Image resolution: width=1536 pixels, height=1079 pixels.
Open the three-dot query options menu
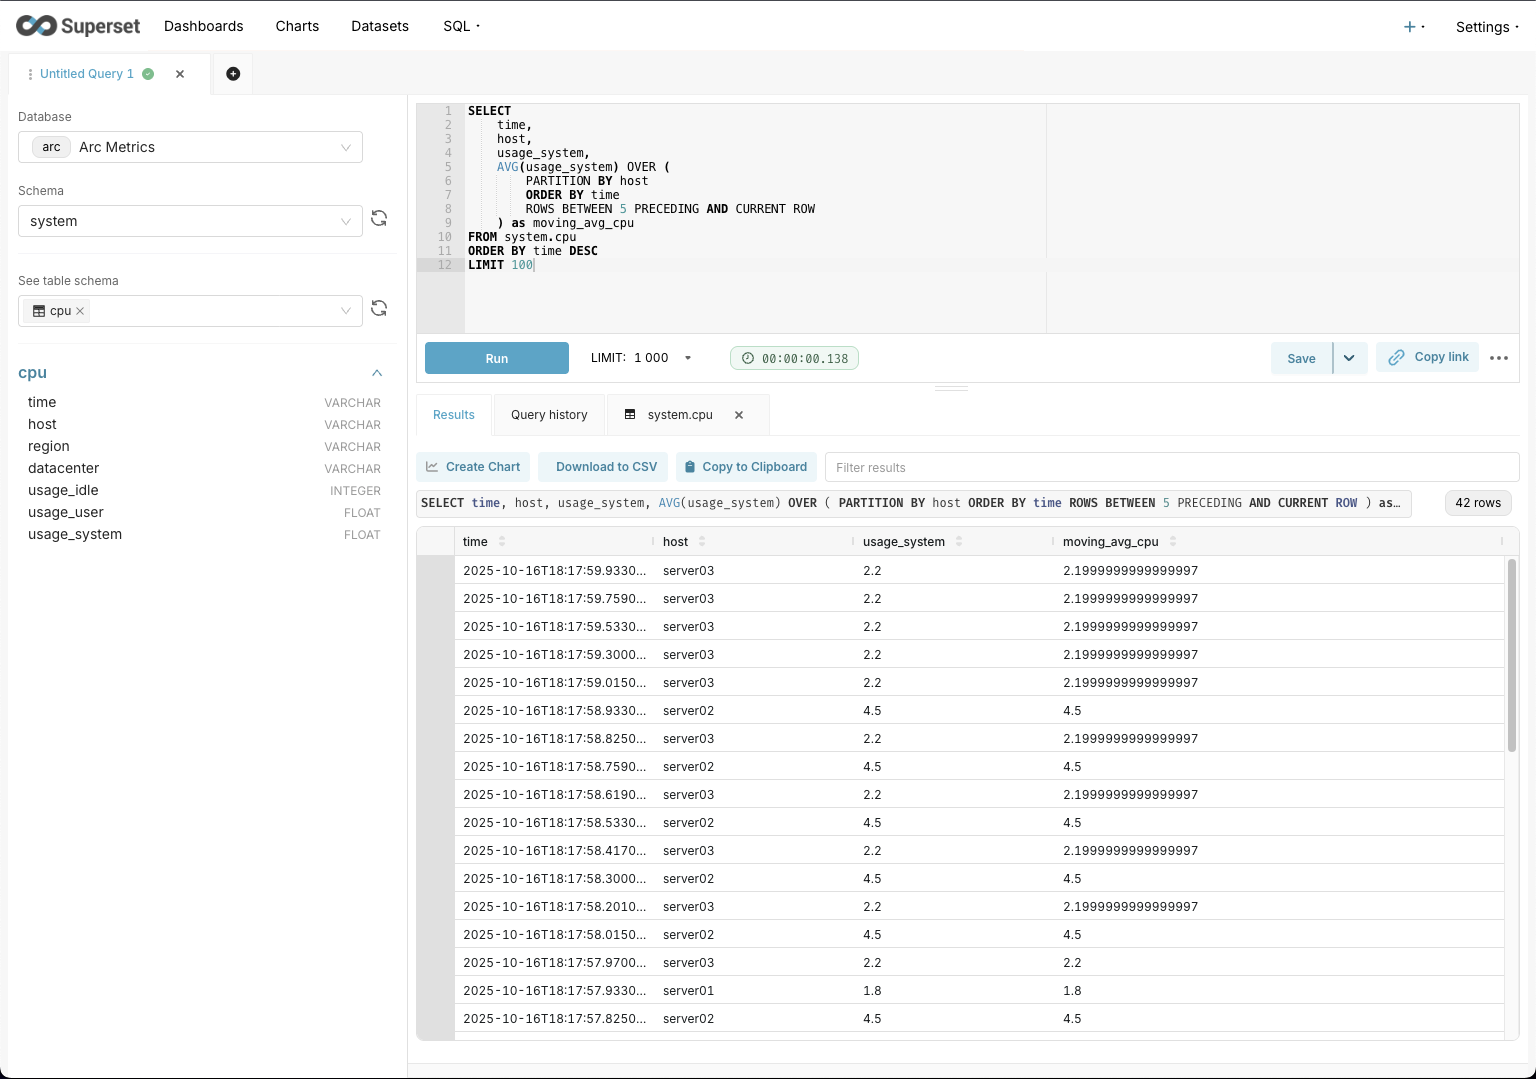(x=1498, y=358)
